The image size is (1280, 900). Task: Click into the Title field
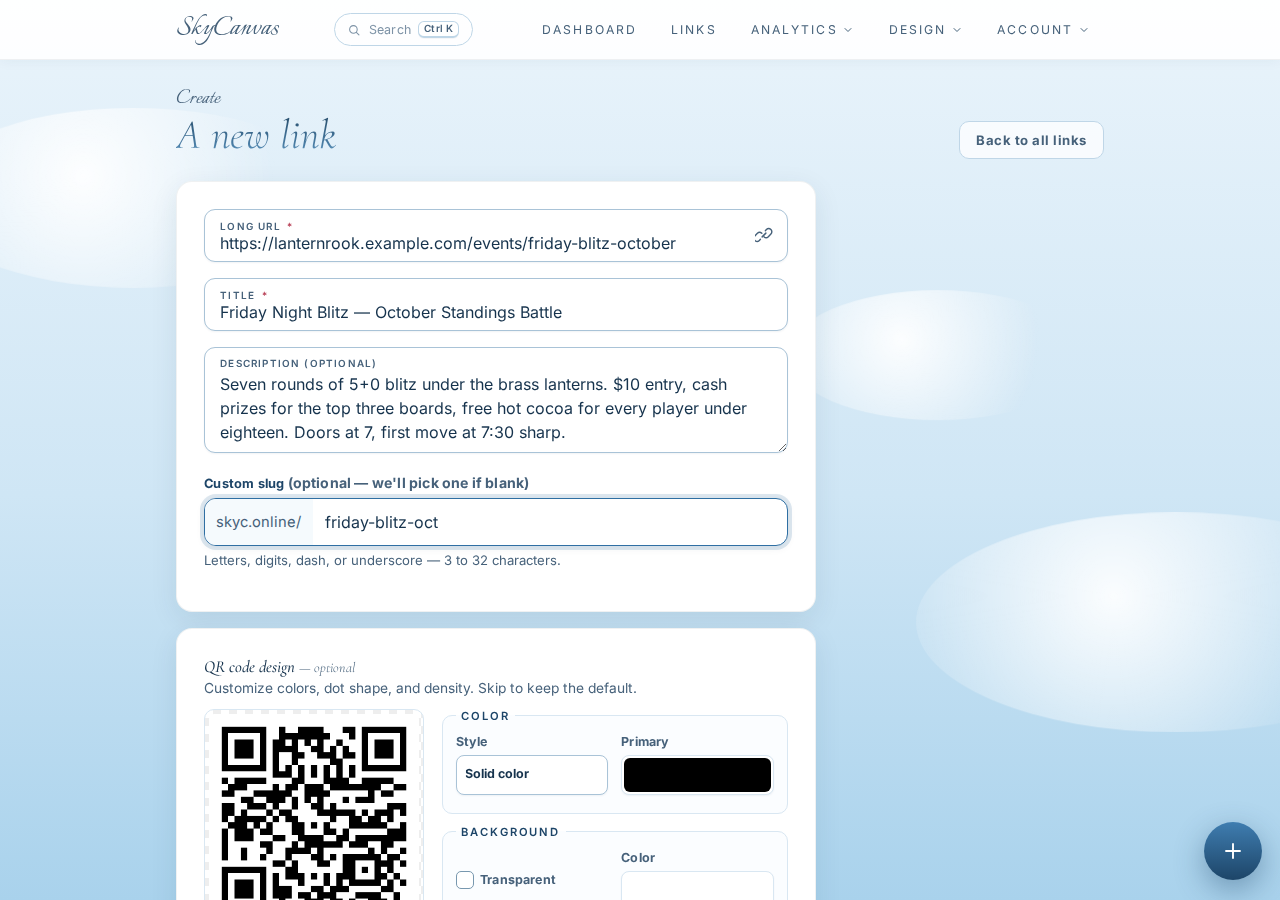point(496,305)
